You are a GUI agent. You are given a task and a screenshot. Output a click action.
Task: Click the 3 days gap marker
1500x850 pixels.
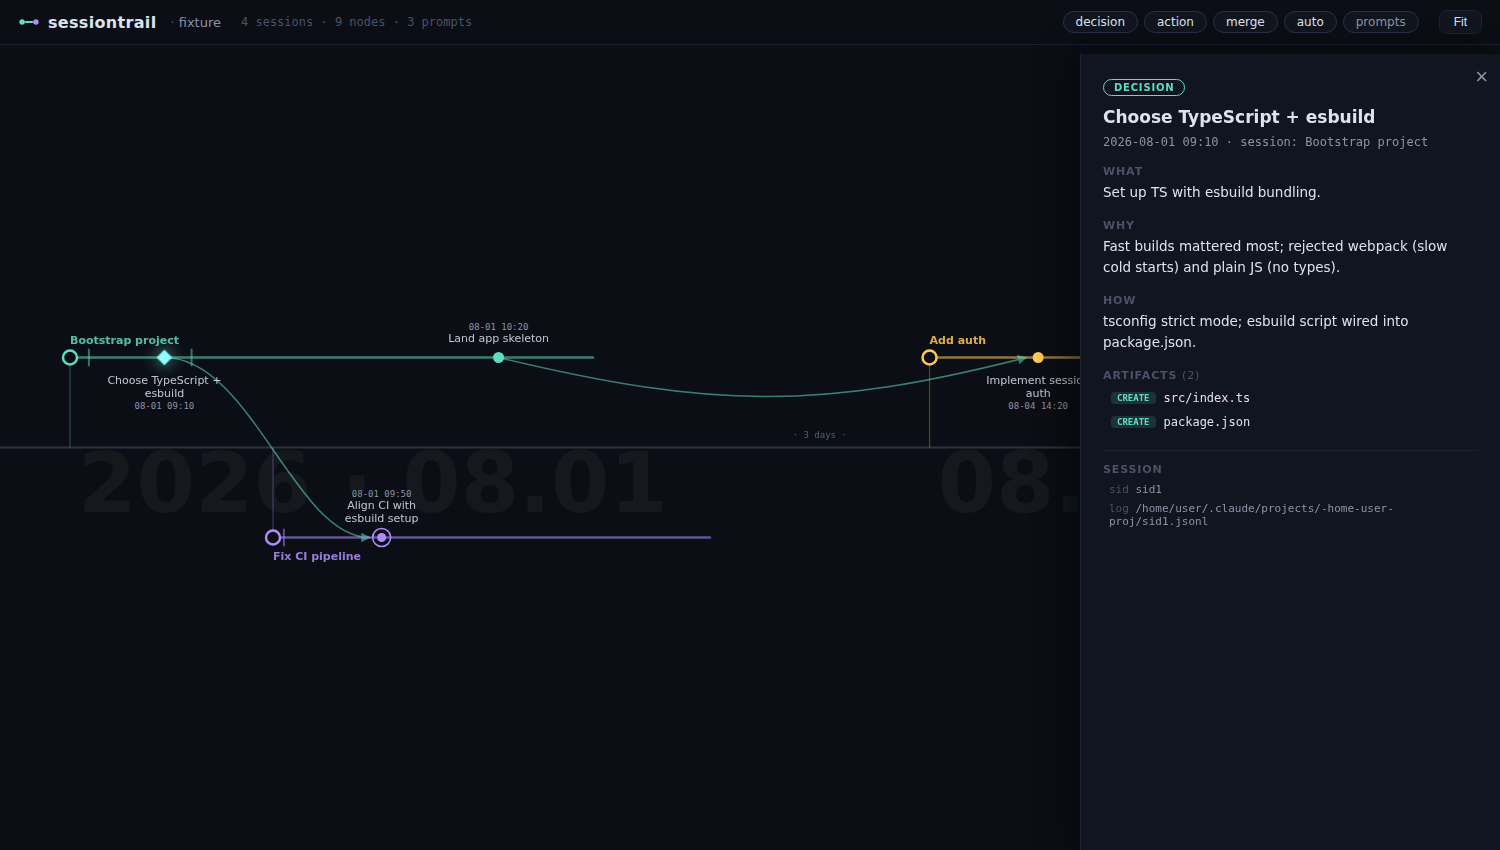pos(820,435)
